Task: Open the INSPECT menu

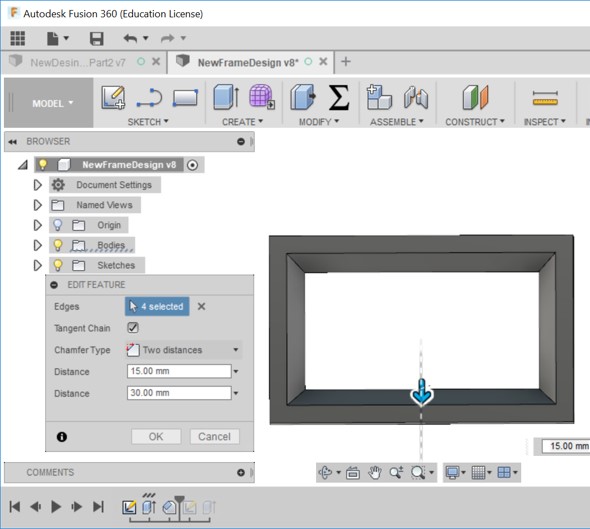Action: (x=545, y=122)
